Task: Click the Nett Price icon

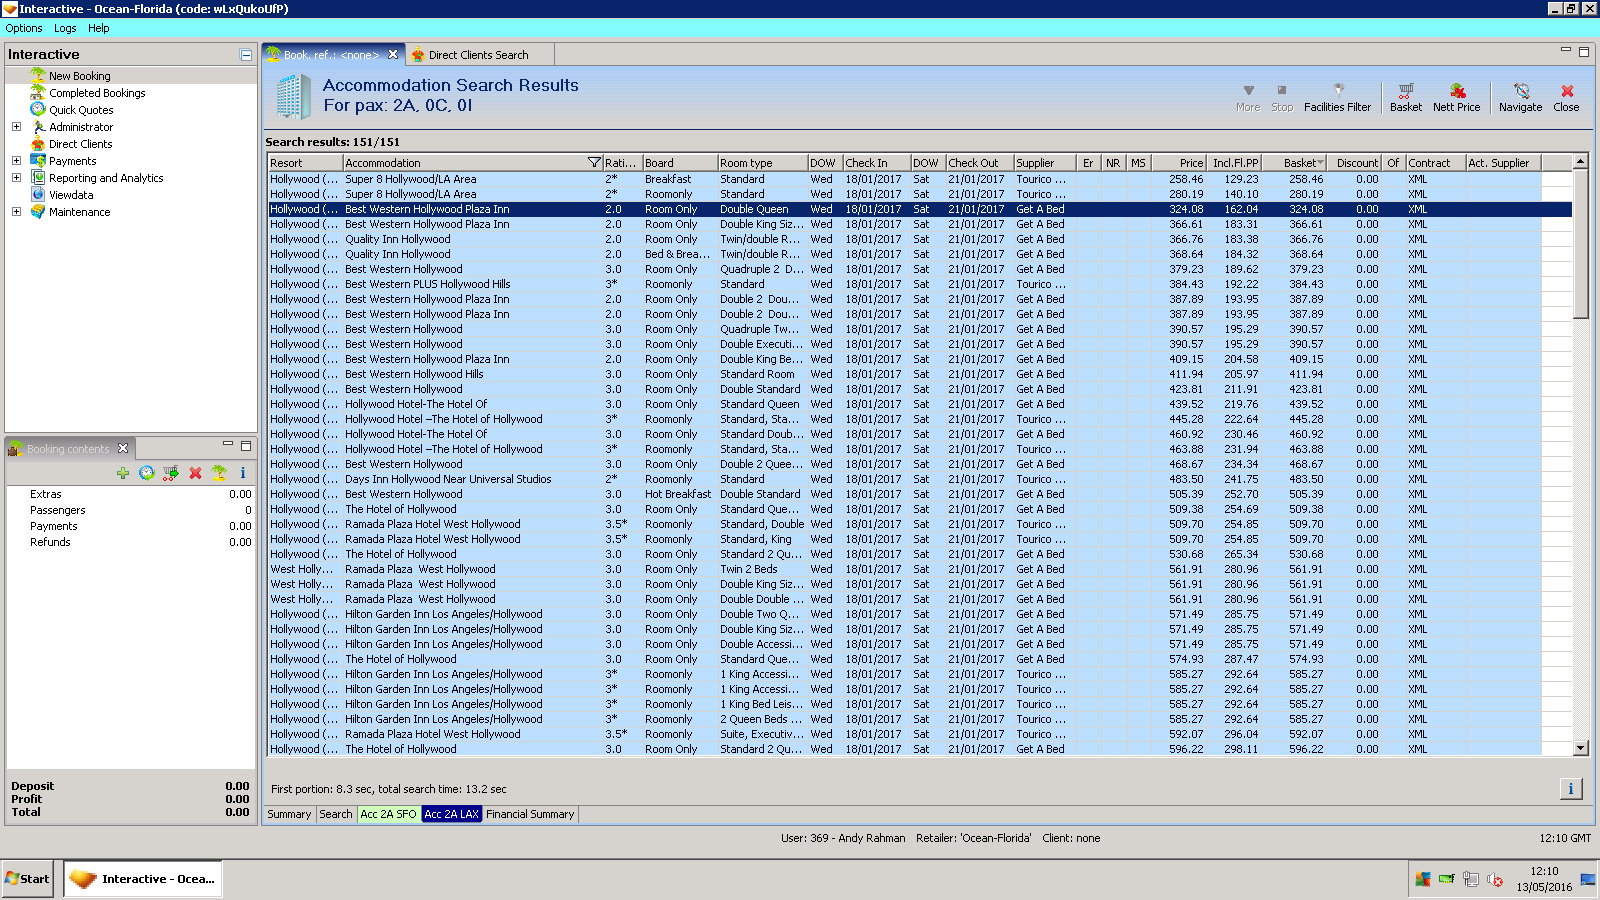Action: point(1456,92)
